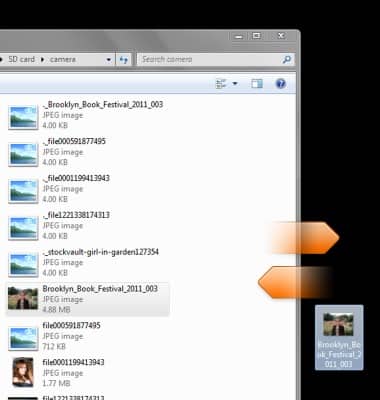This screenshot has height=400, width=380.
Task: Click the ._stockvault-girl-in-garden127354 file name
Action: tap(101, 252)
